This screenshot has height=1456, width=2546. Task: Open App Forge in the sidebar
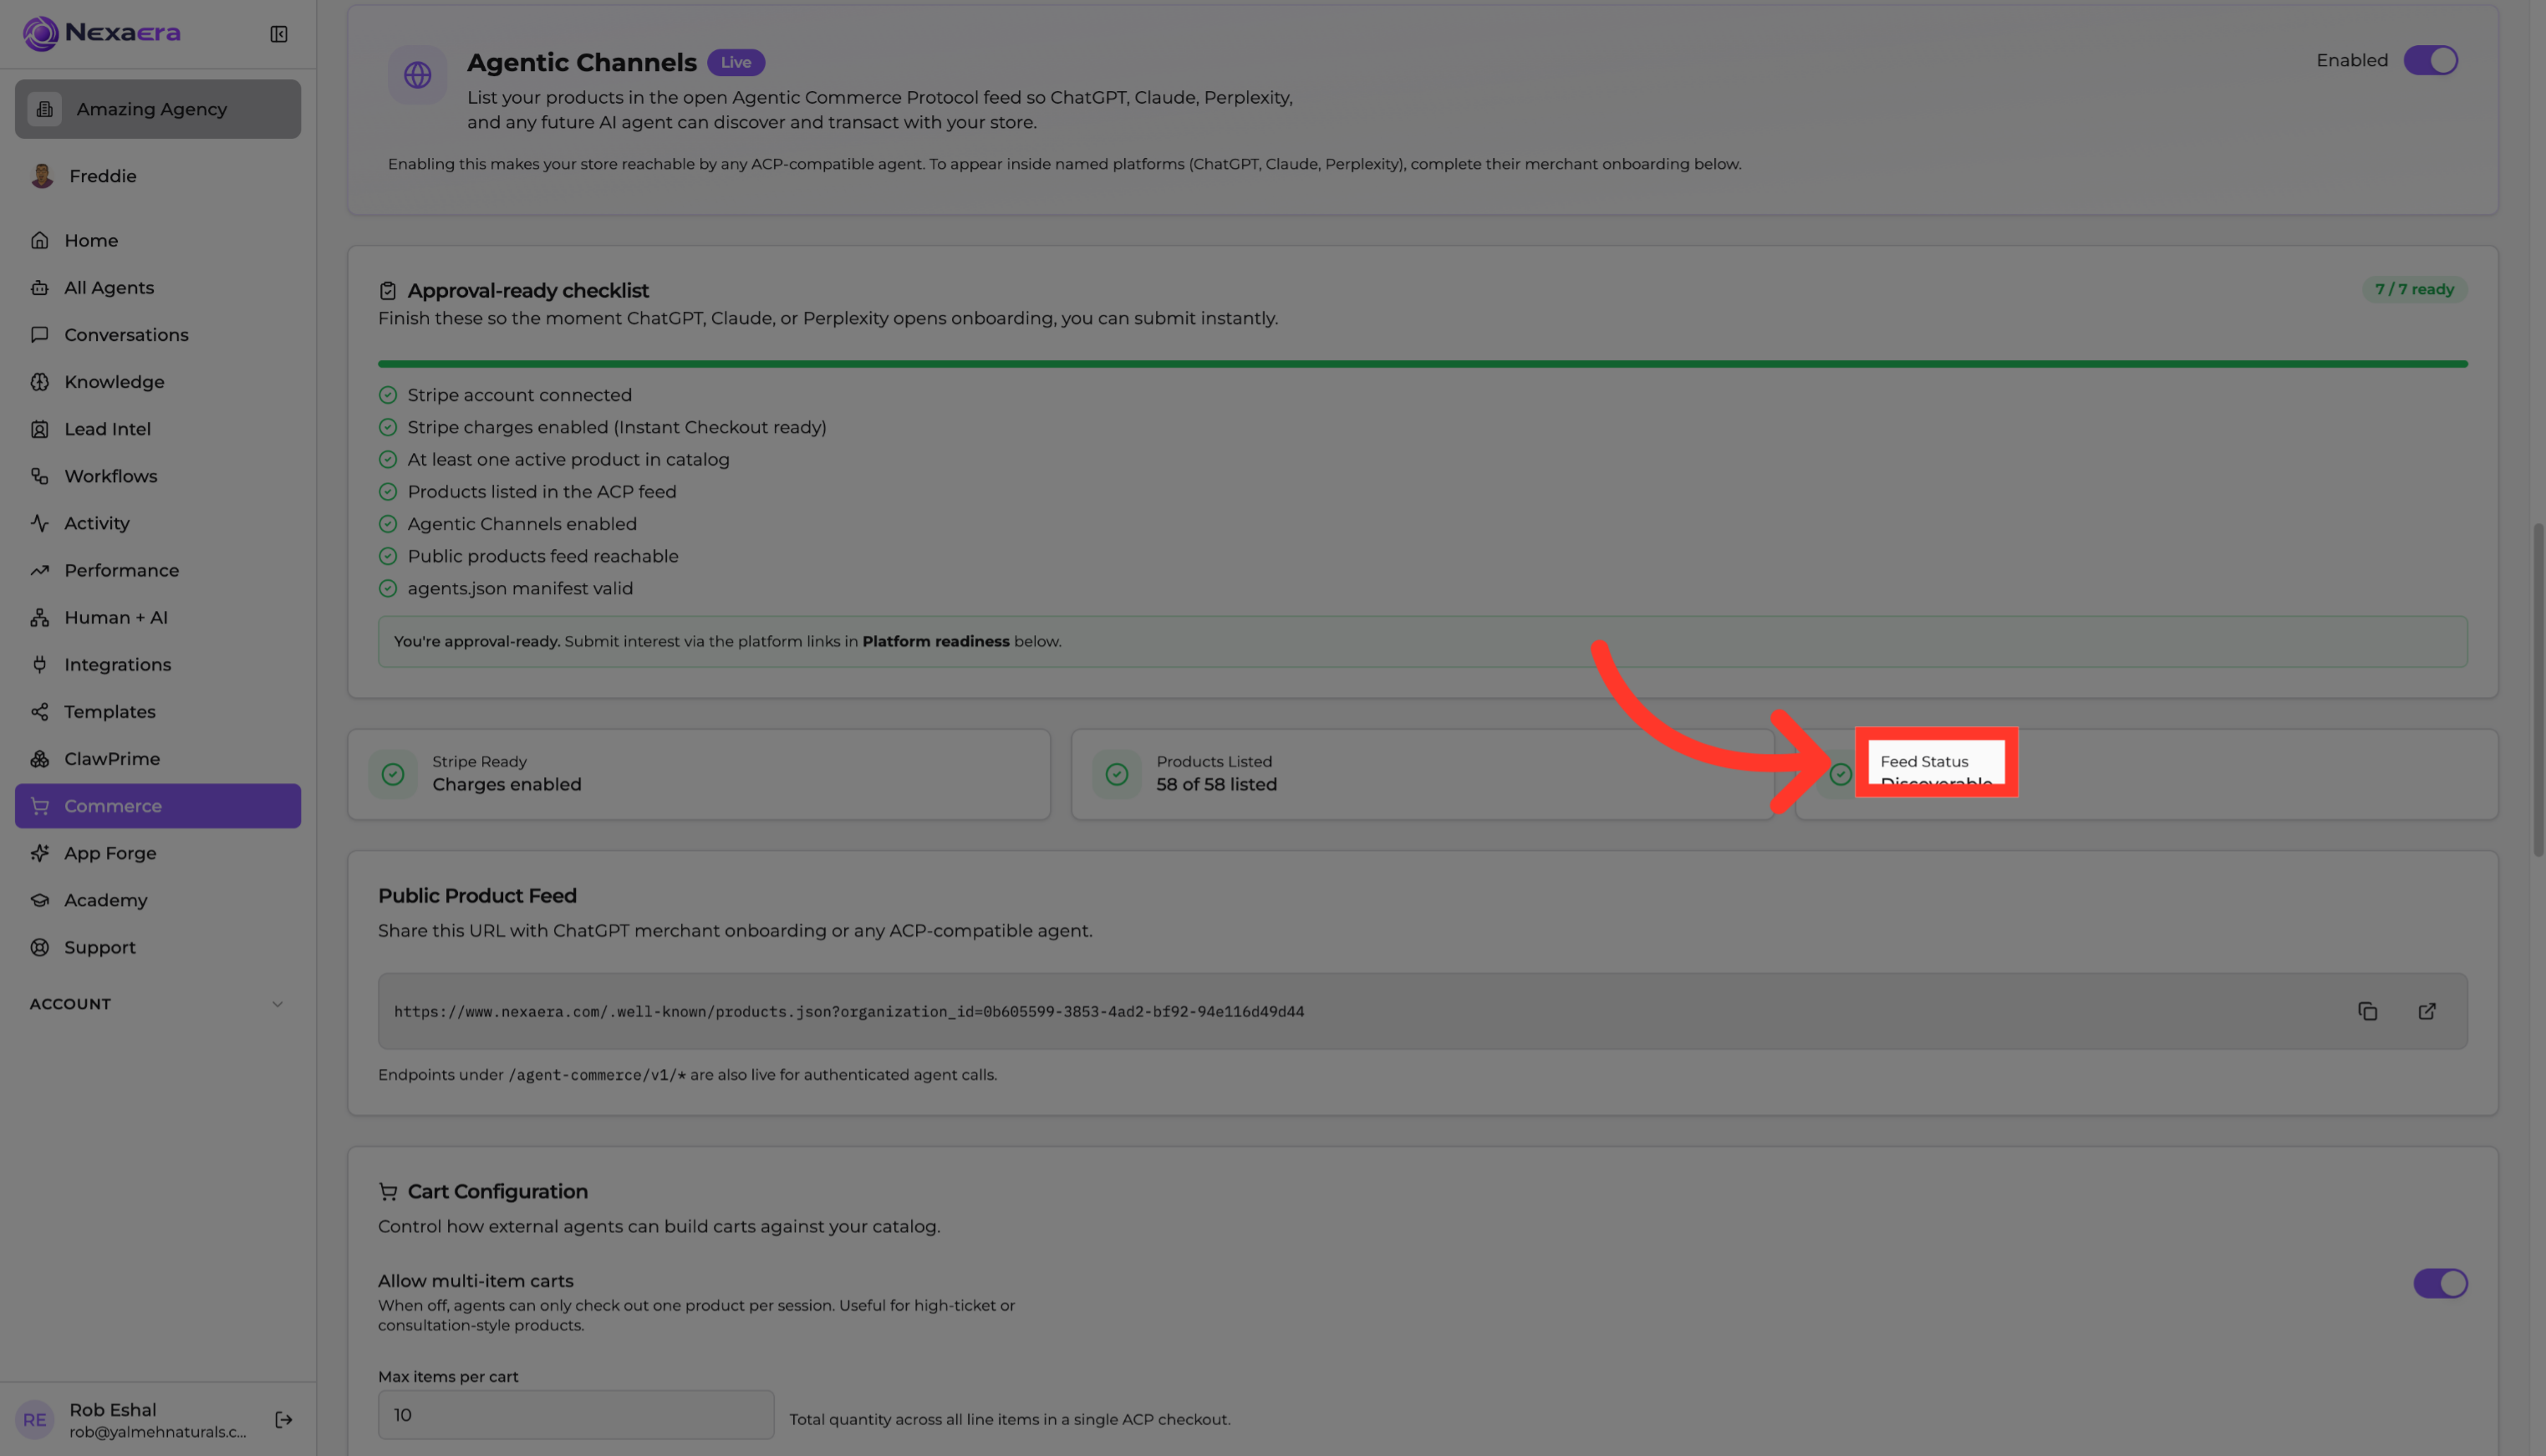158,853
